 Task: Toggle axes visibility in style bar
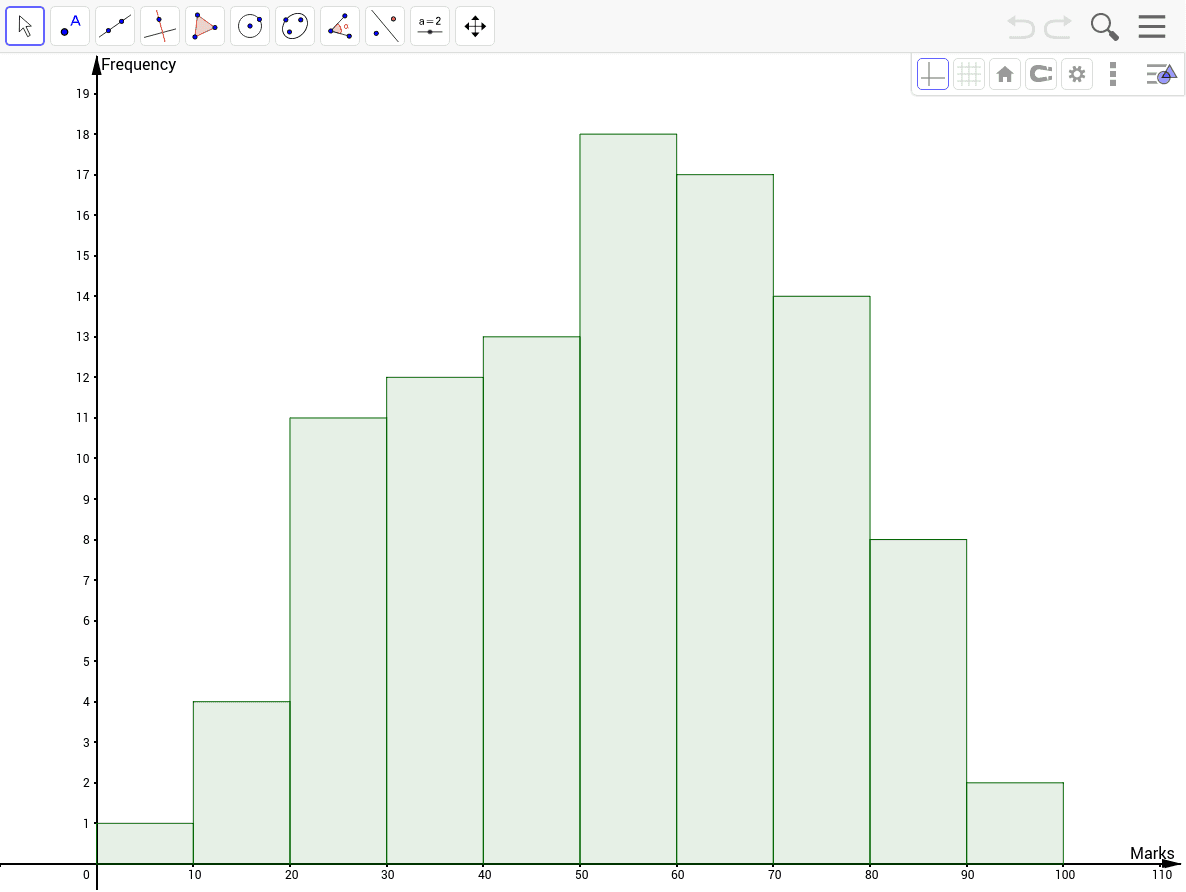932,74
